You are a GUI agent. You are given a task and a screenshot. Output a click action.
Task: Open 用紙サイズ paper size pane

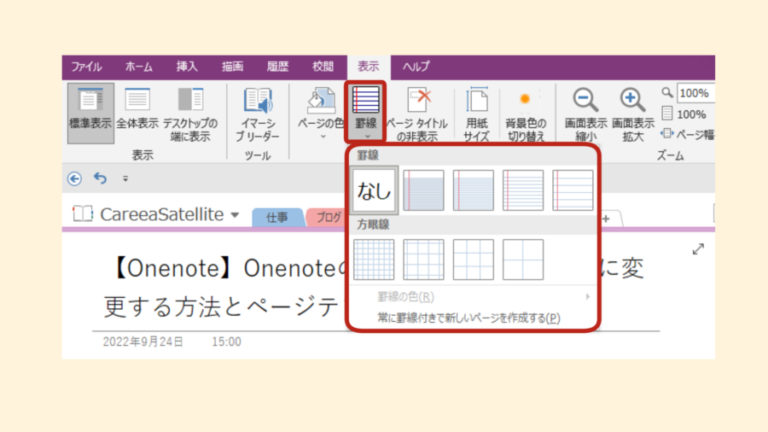(x=477, y=114)
